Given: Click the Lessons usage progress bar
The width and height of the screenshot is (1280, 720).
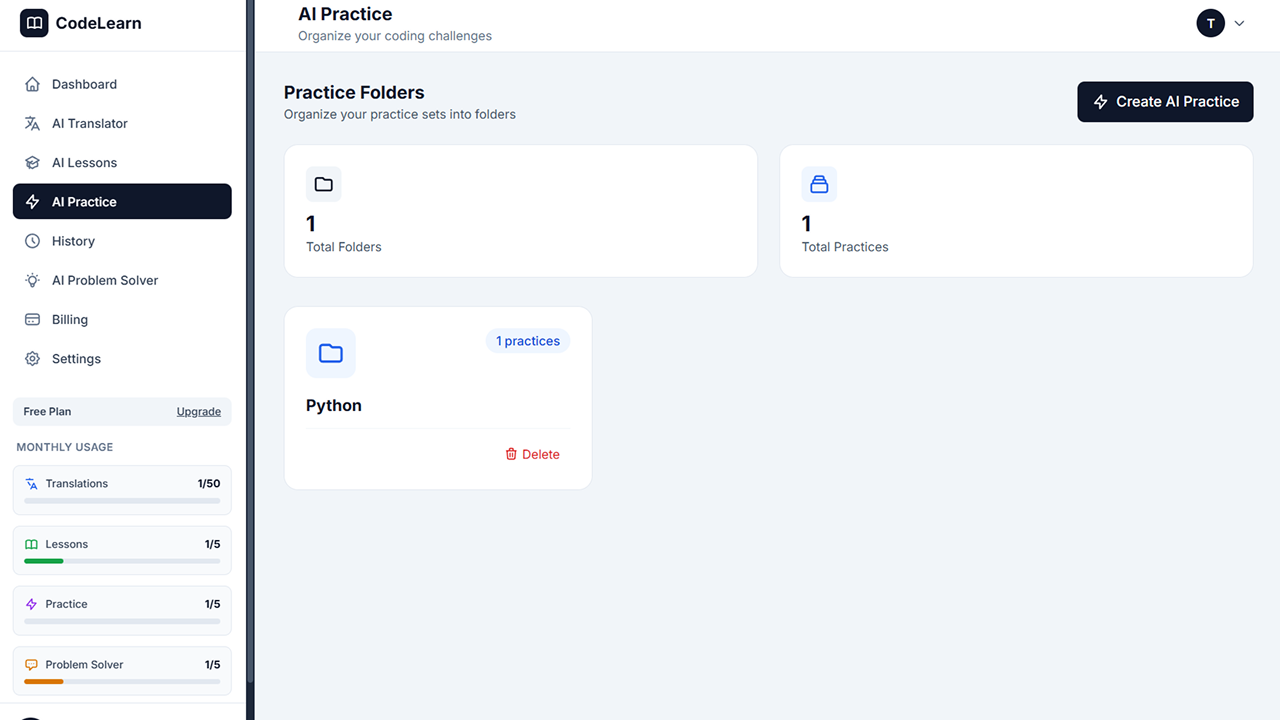Looking at the screenshot, I should point(122,561).
